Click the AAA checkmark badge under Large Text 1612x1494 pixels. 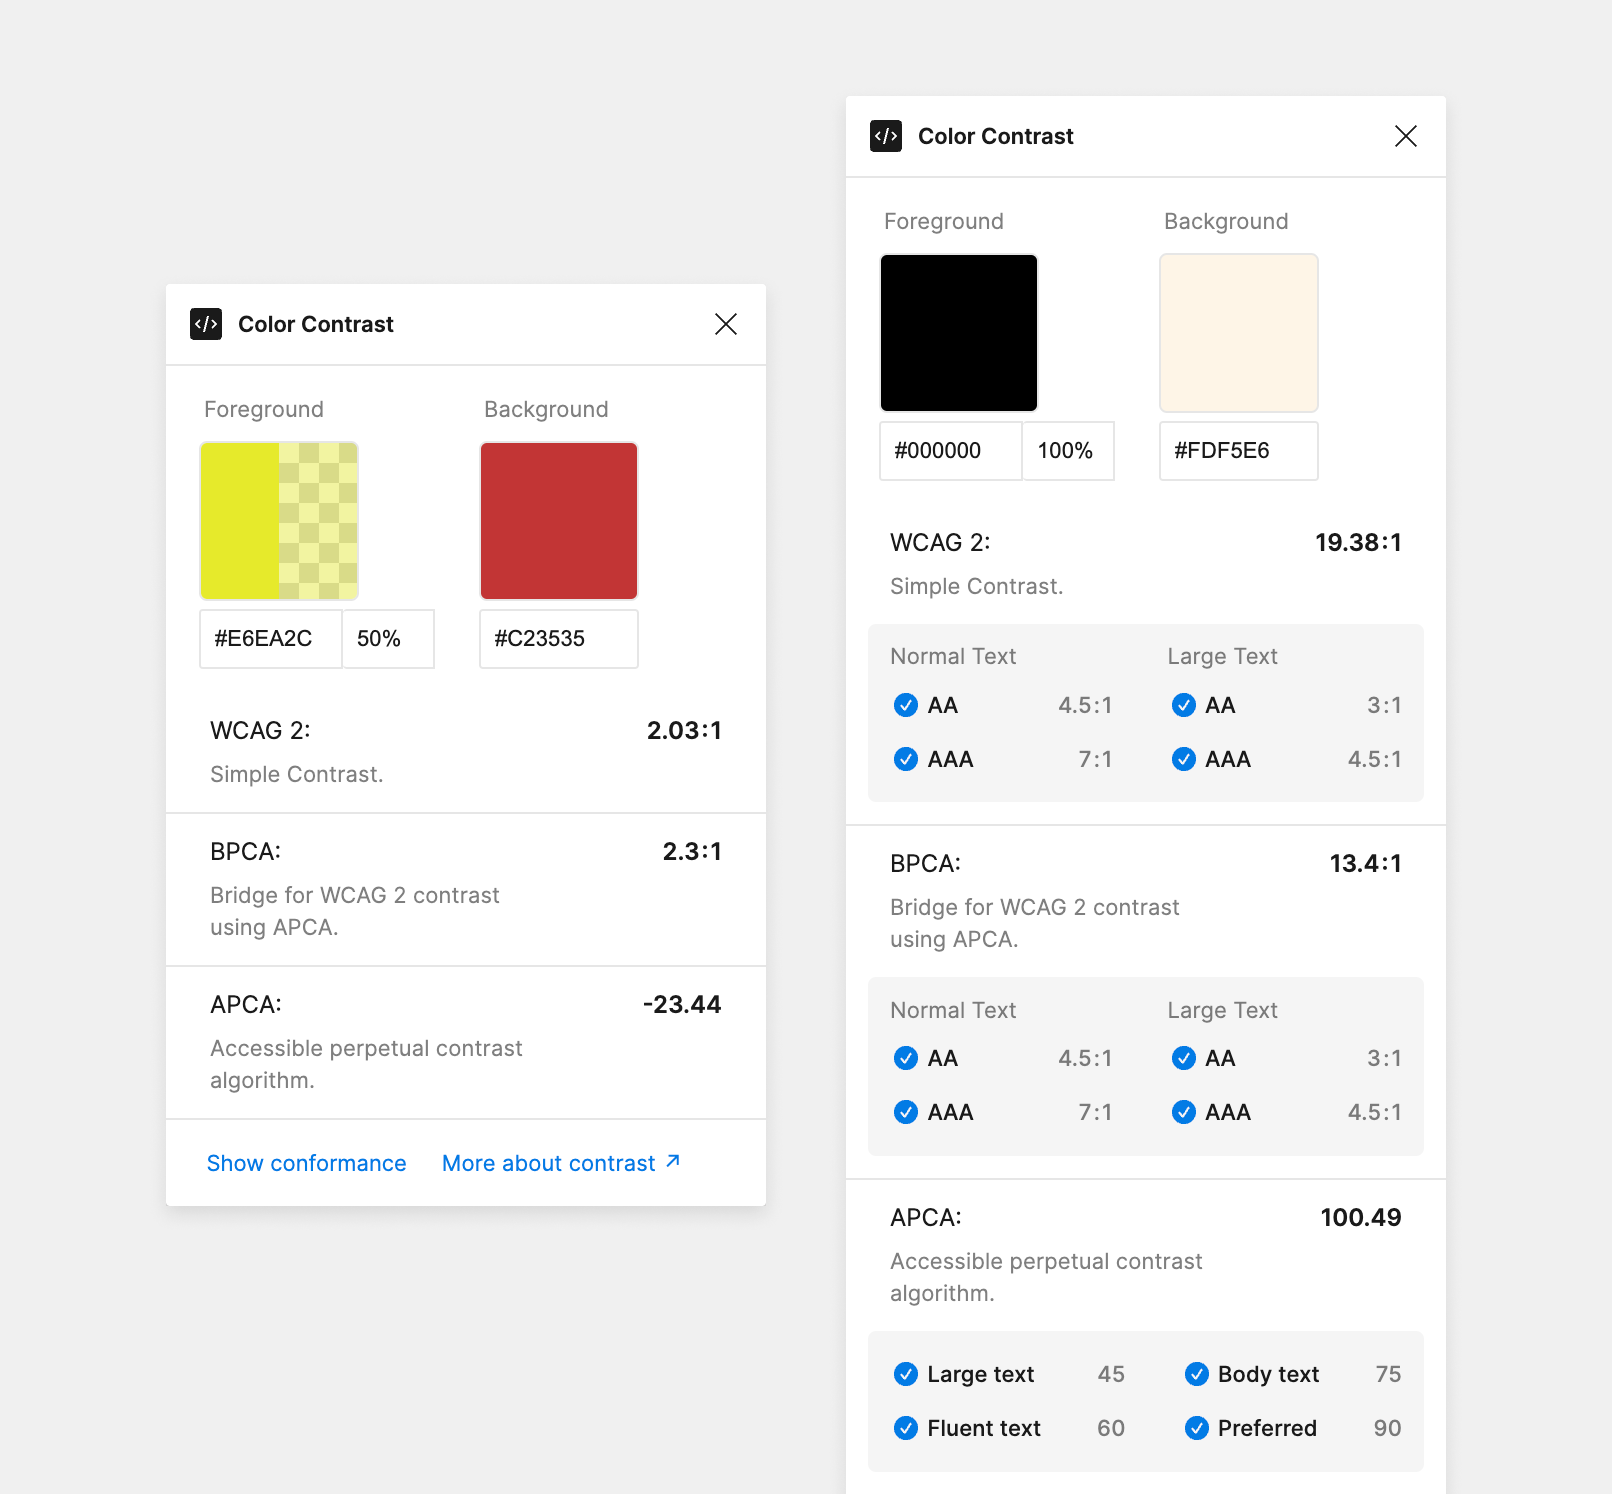[1186, 759]
